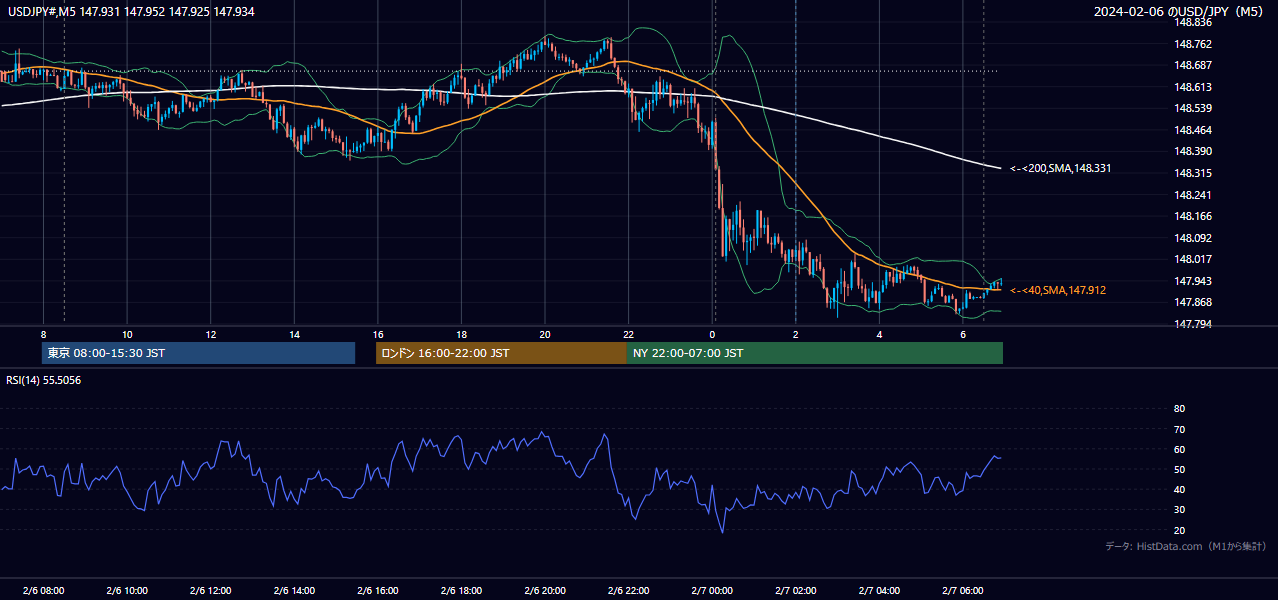Click price axis value 147.943
The height and width of the screenshot is (600, 1278).
click(x=1192, y=281)
